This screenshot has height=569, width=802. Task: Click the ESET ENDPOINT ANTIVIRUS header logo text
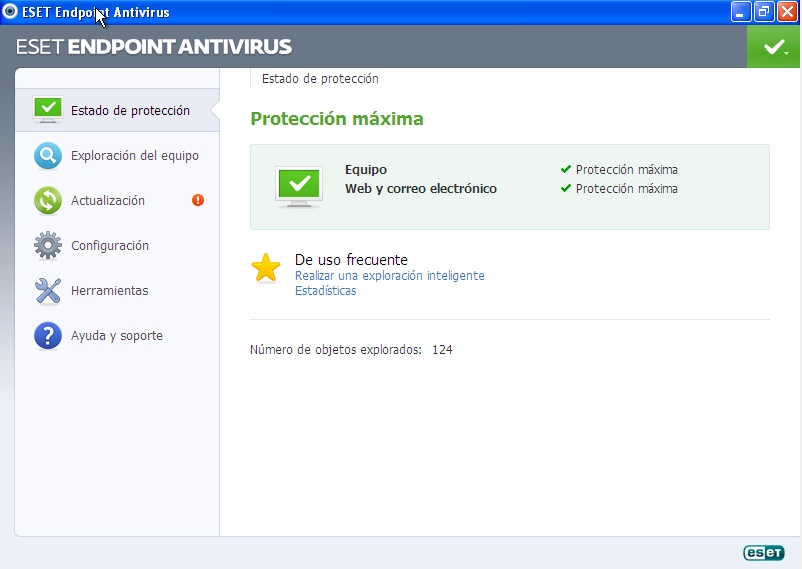154,47
